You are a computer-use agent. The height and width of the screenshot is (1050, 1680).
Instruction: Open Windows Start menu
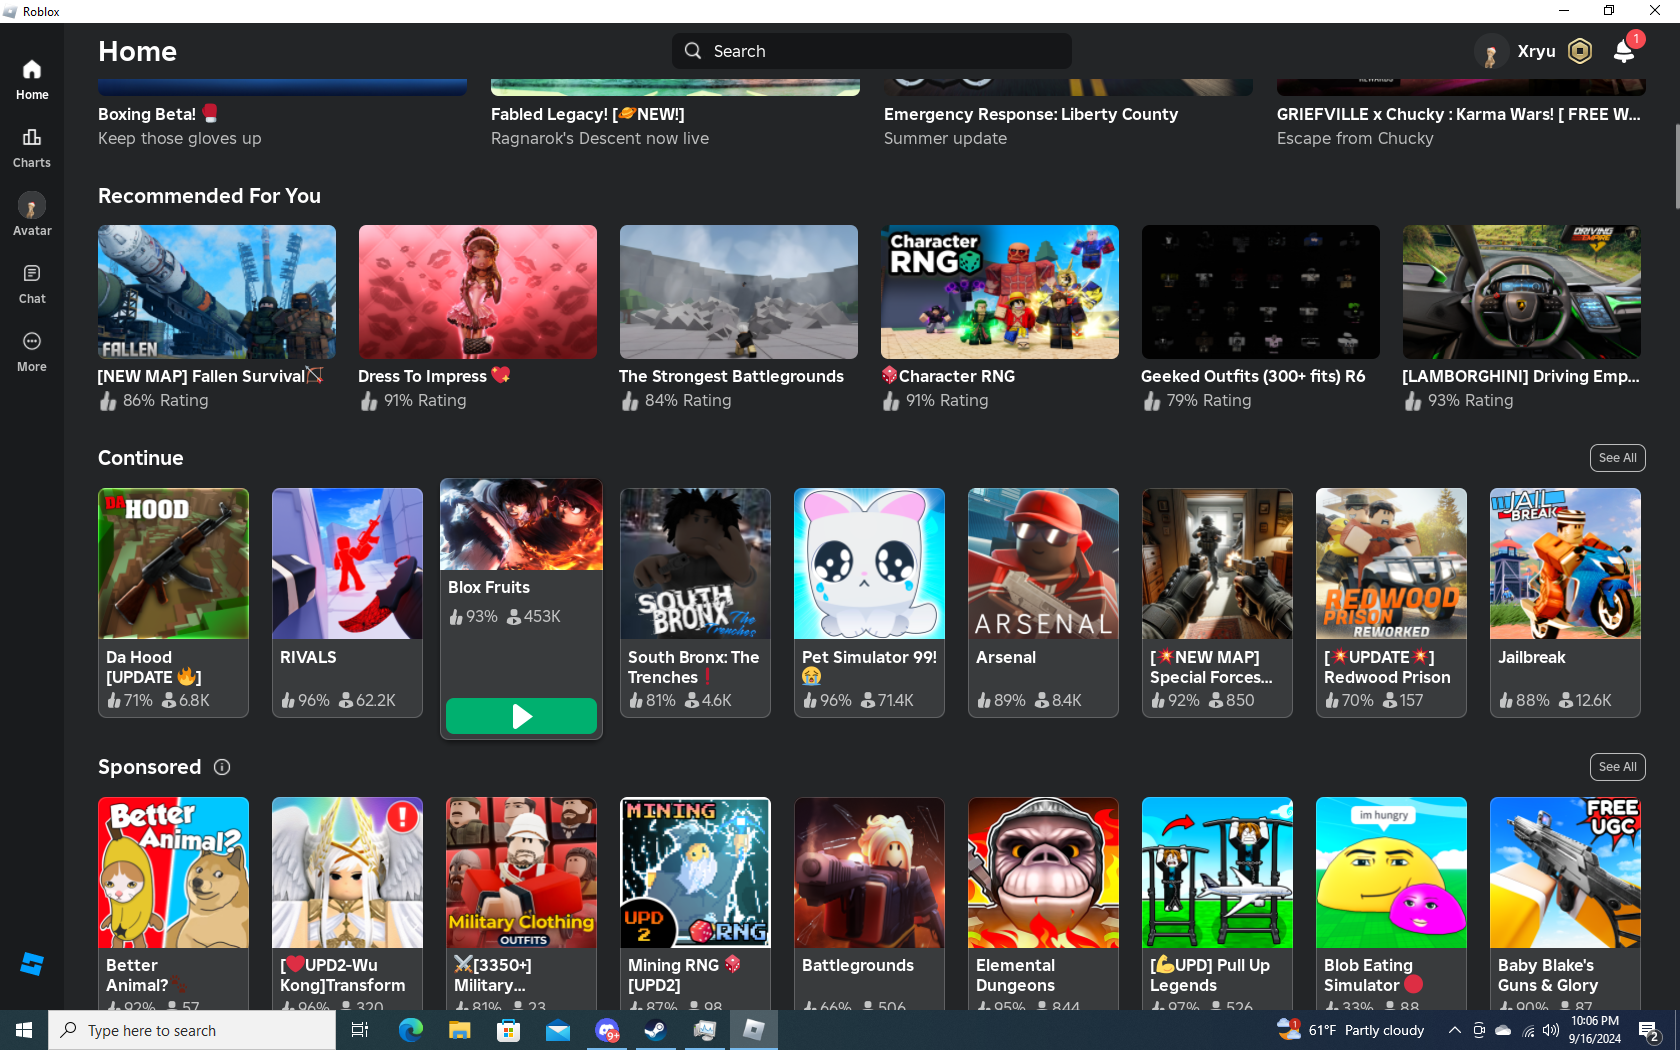pyautogui.click(x=24, y=1030)
